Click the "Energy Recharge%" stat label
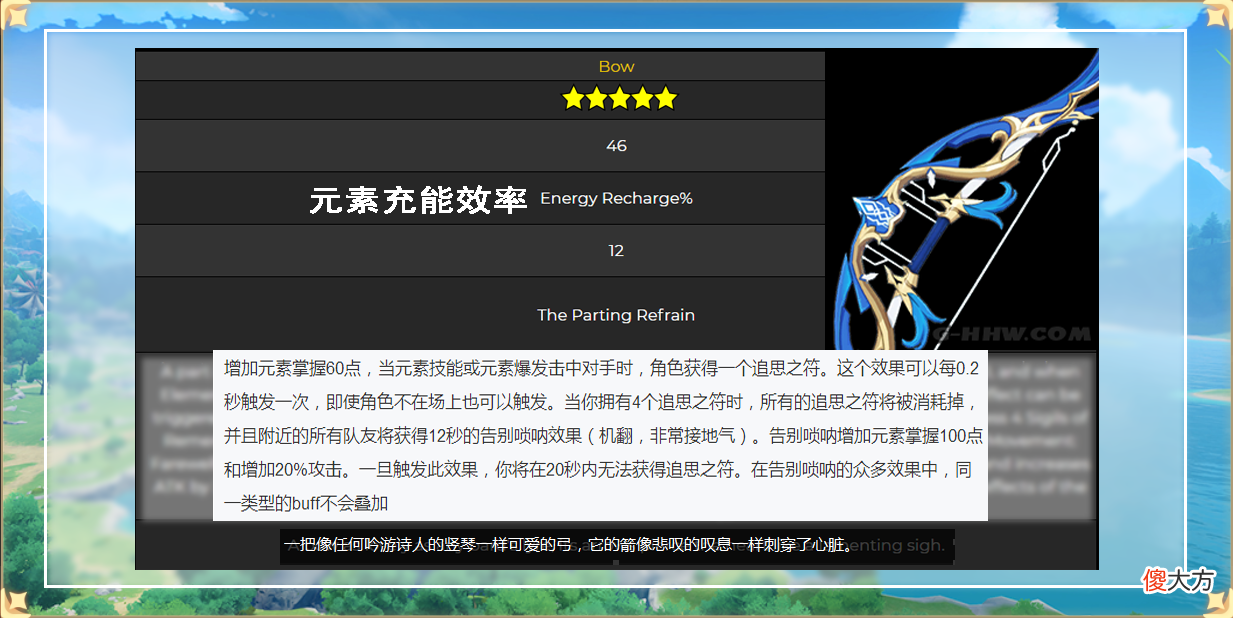Image resolution: width=1233 pixels, height=618 pixels. coord(616,198)
